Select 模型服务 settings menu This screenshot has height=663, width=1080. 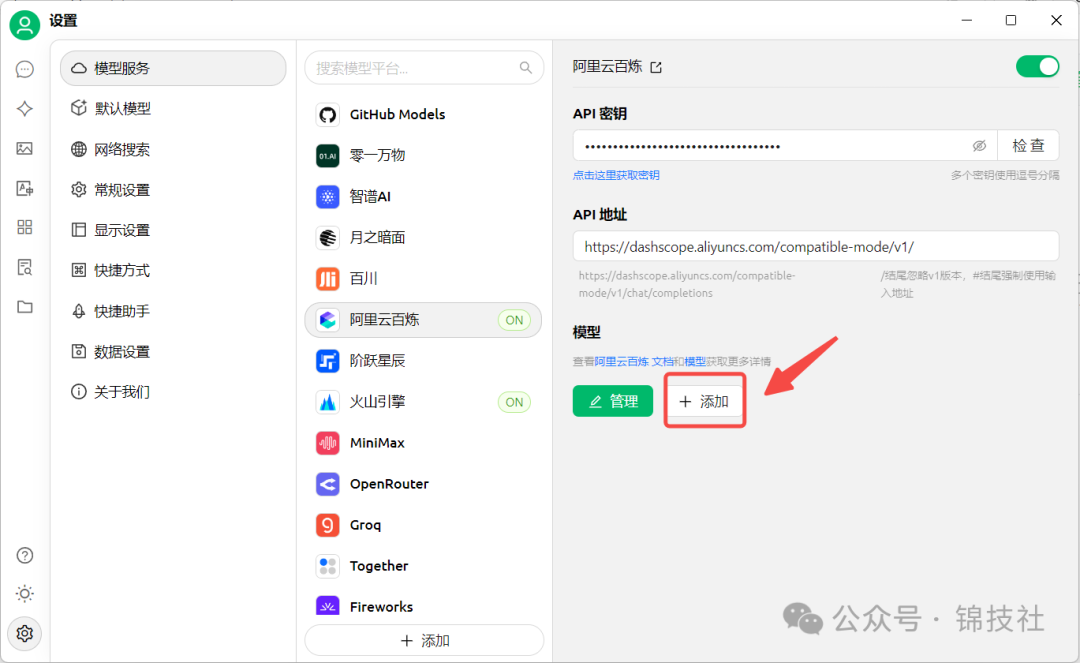point(173,68)
